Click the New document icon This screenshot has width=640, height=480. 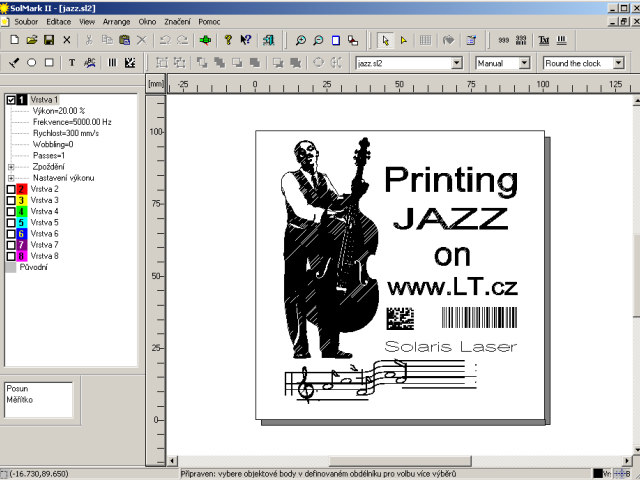point(14,40)
